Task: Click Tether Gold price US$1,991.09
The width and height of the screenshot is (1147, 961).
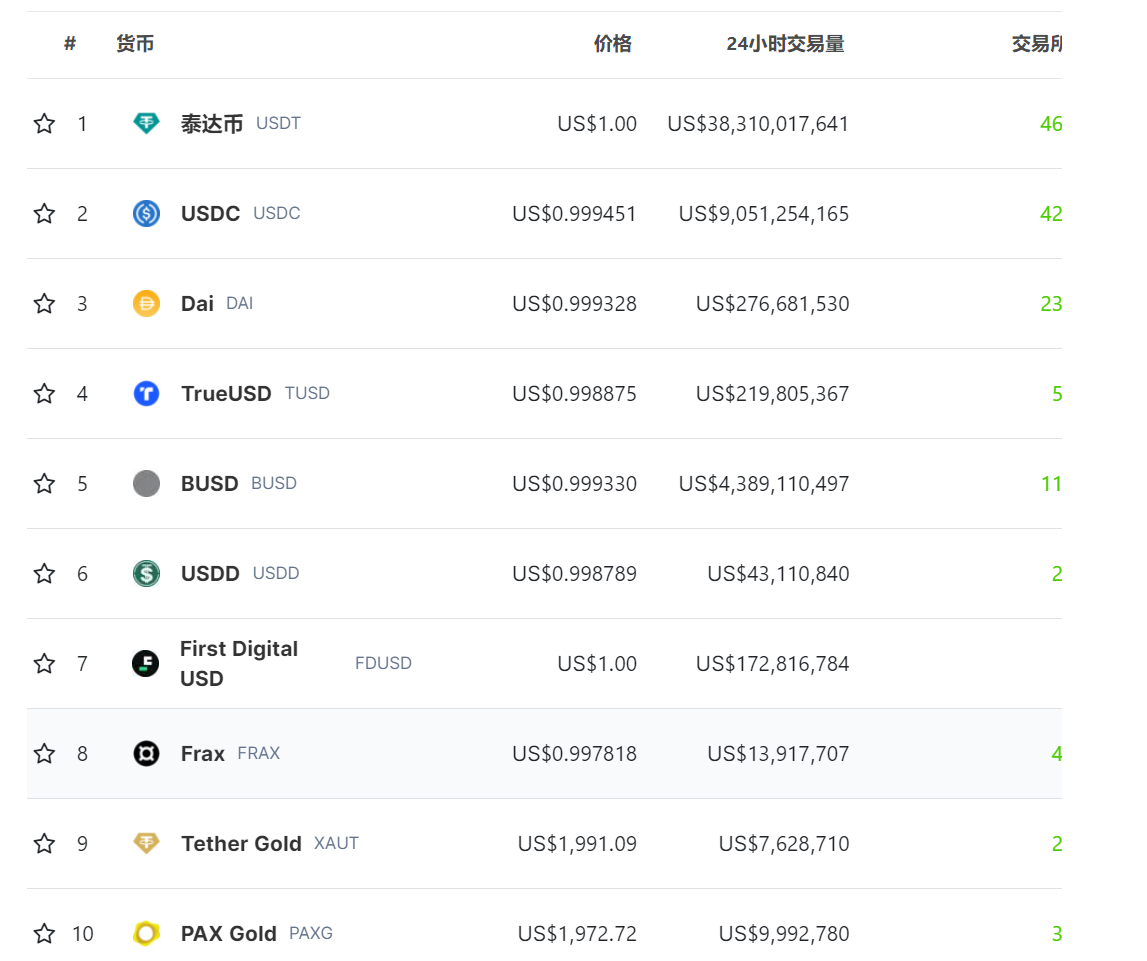Action: click(x=577, y=843)
